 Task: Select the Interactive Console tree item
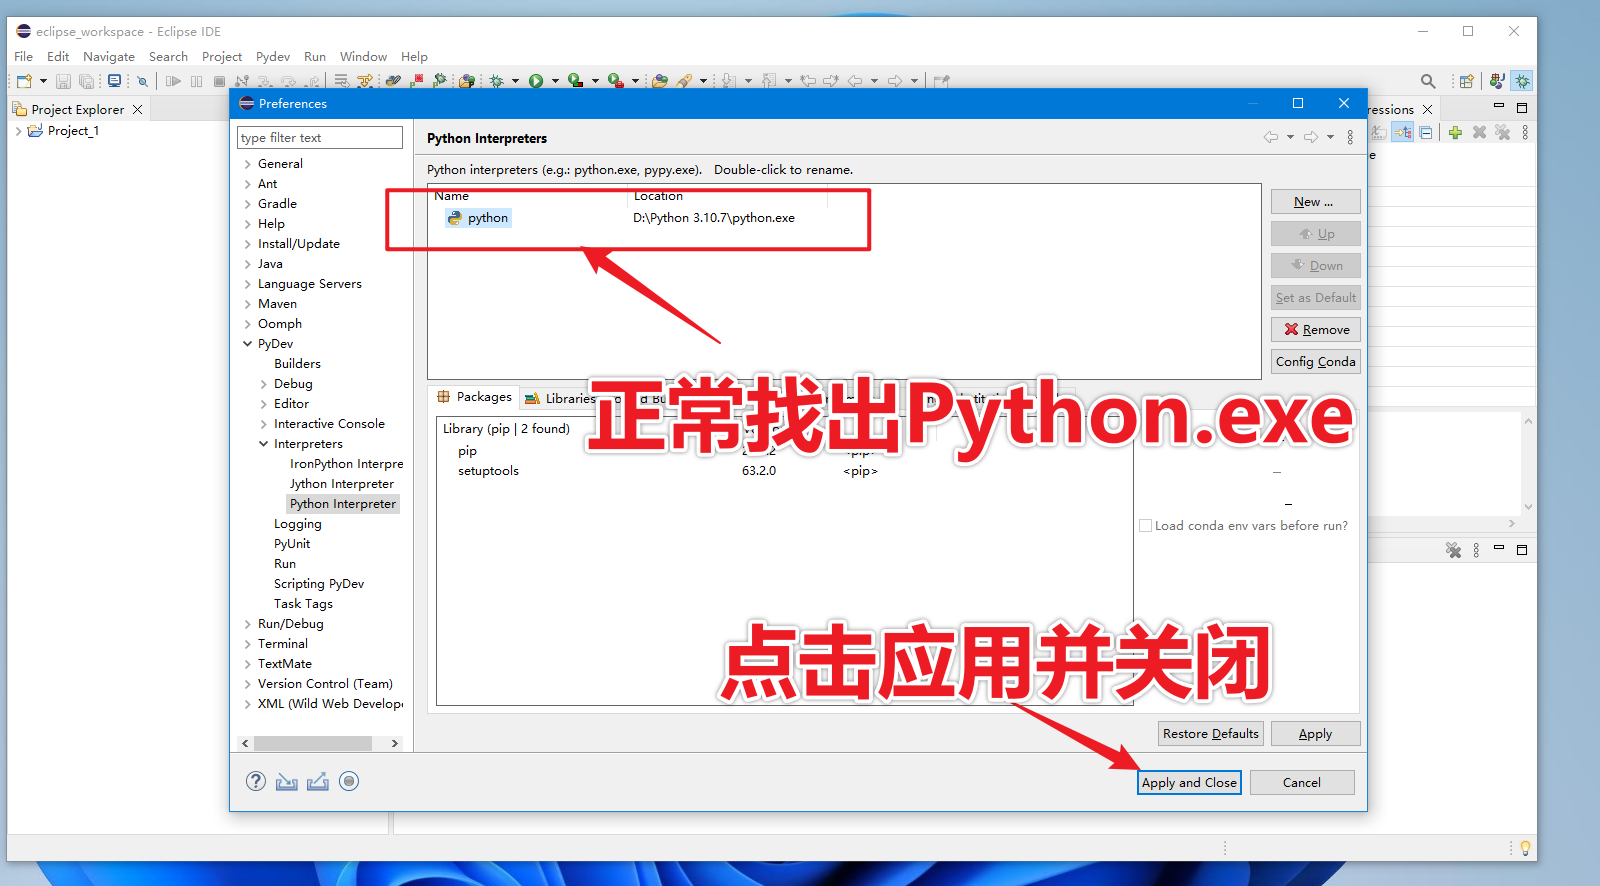click(329, 424)
